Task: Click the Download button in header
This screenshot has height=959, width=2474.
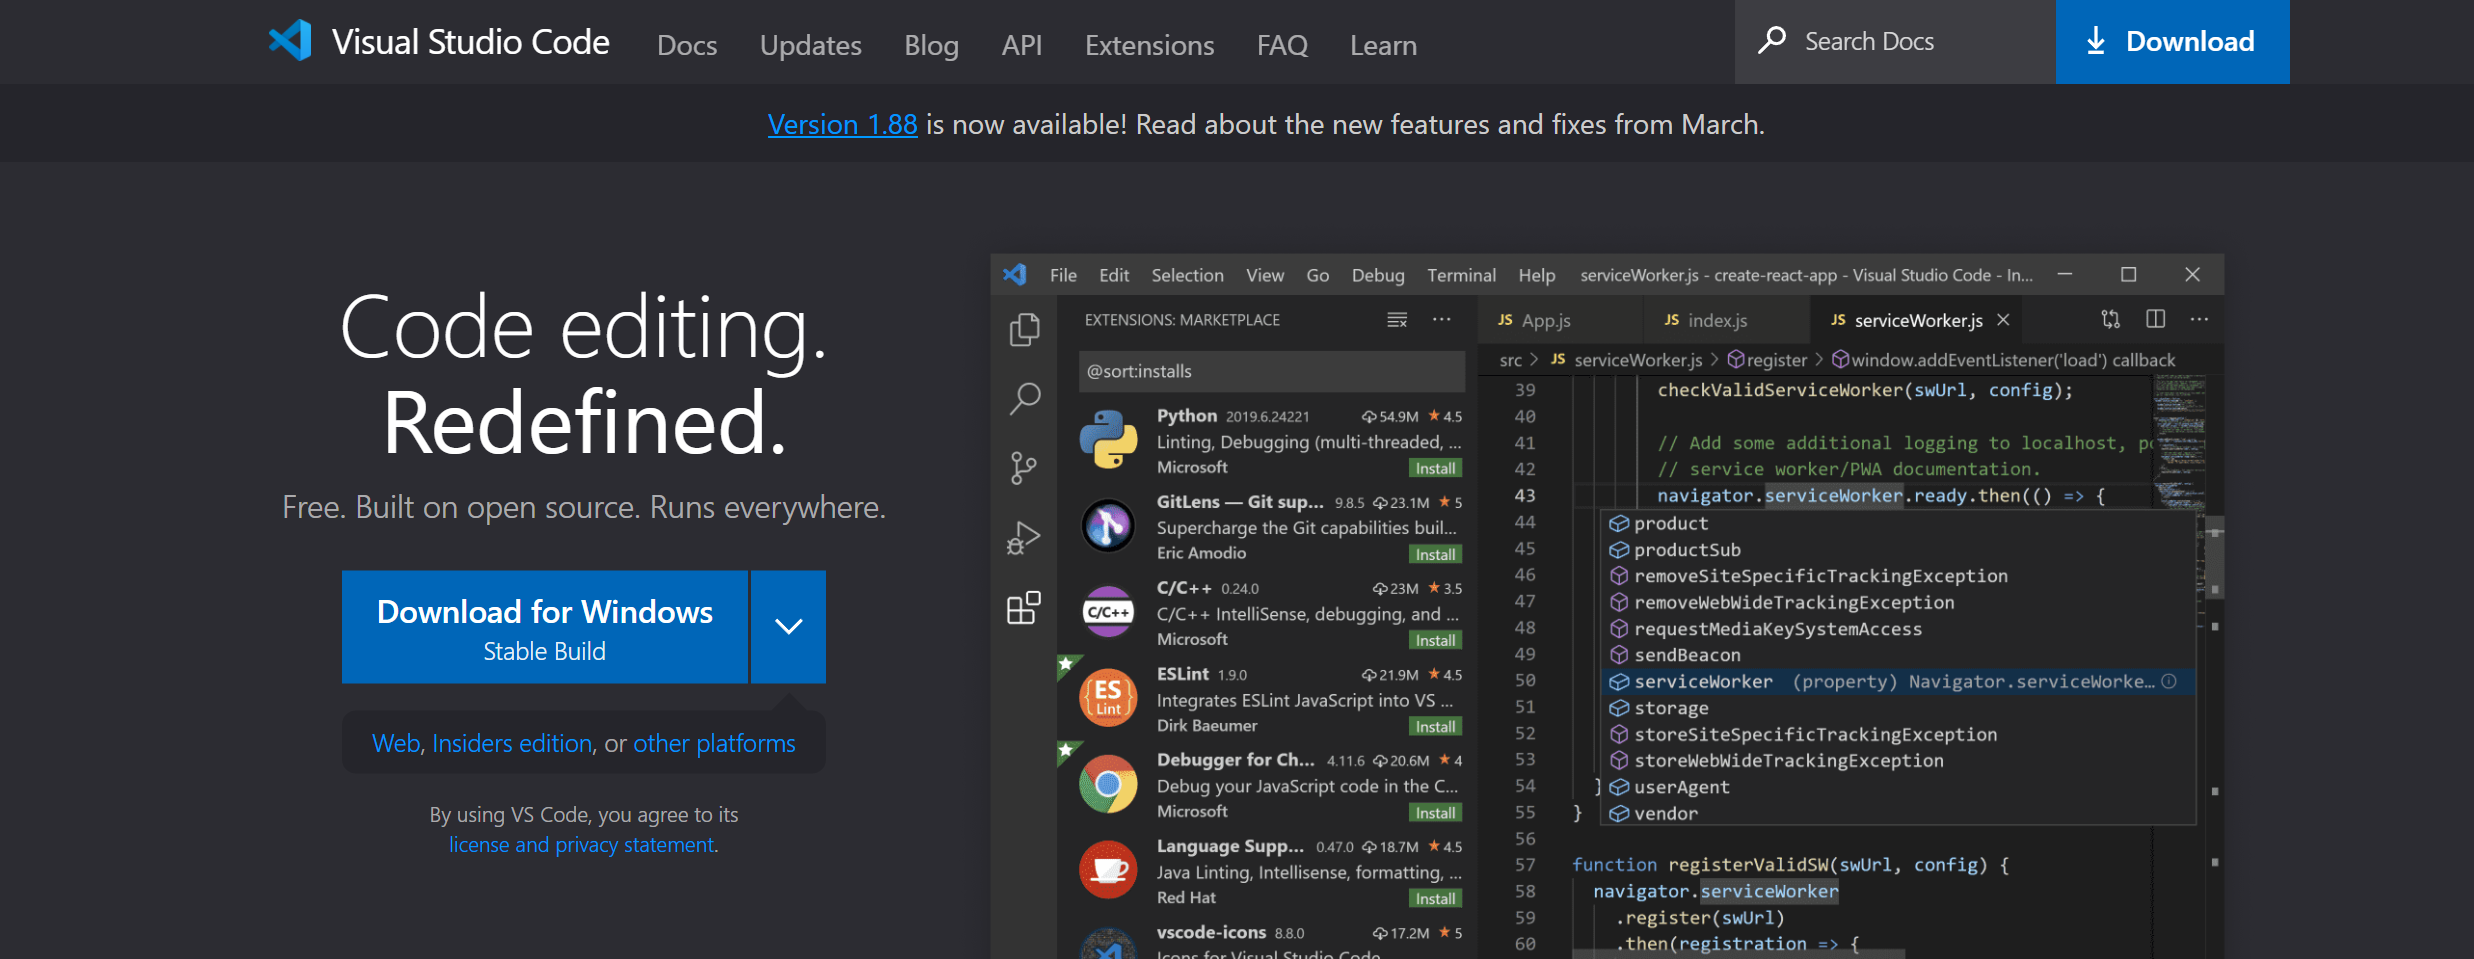Action: [x=2172, y=41]
